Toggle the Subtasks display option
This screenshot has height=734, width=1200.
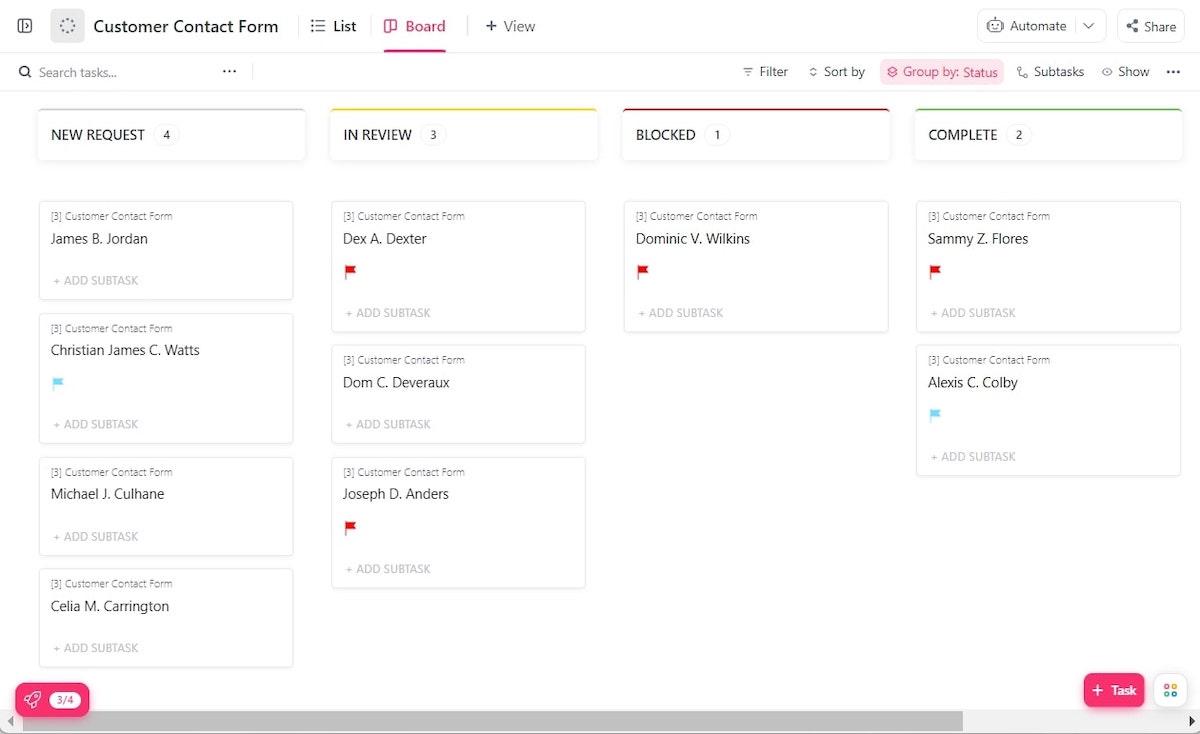point(1050,72)
